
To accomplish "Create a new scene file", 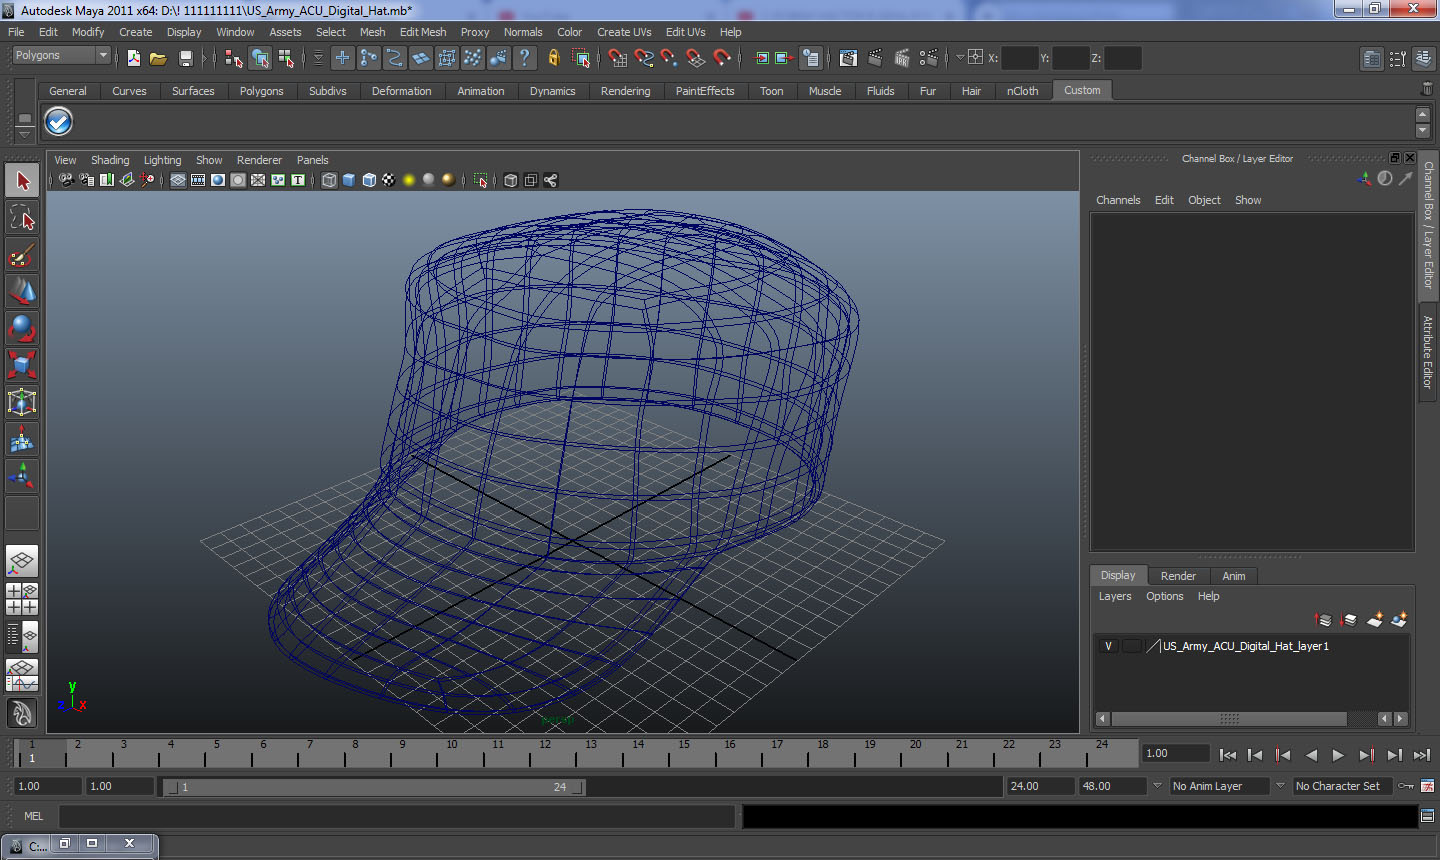I will [x=133, y=58].
